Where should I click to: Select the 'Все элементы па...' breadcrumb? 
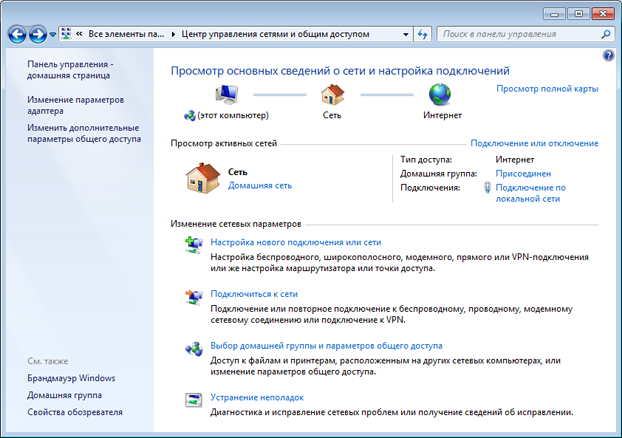tap(126, 34)
